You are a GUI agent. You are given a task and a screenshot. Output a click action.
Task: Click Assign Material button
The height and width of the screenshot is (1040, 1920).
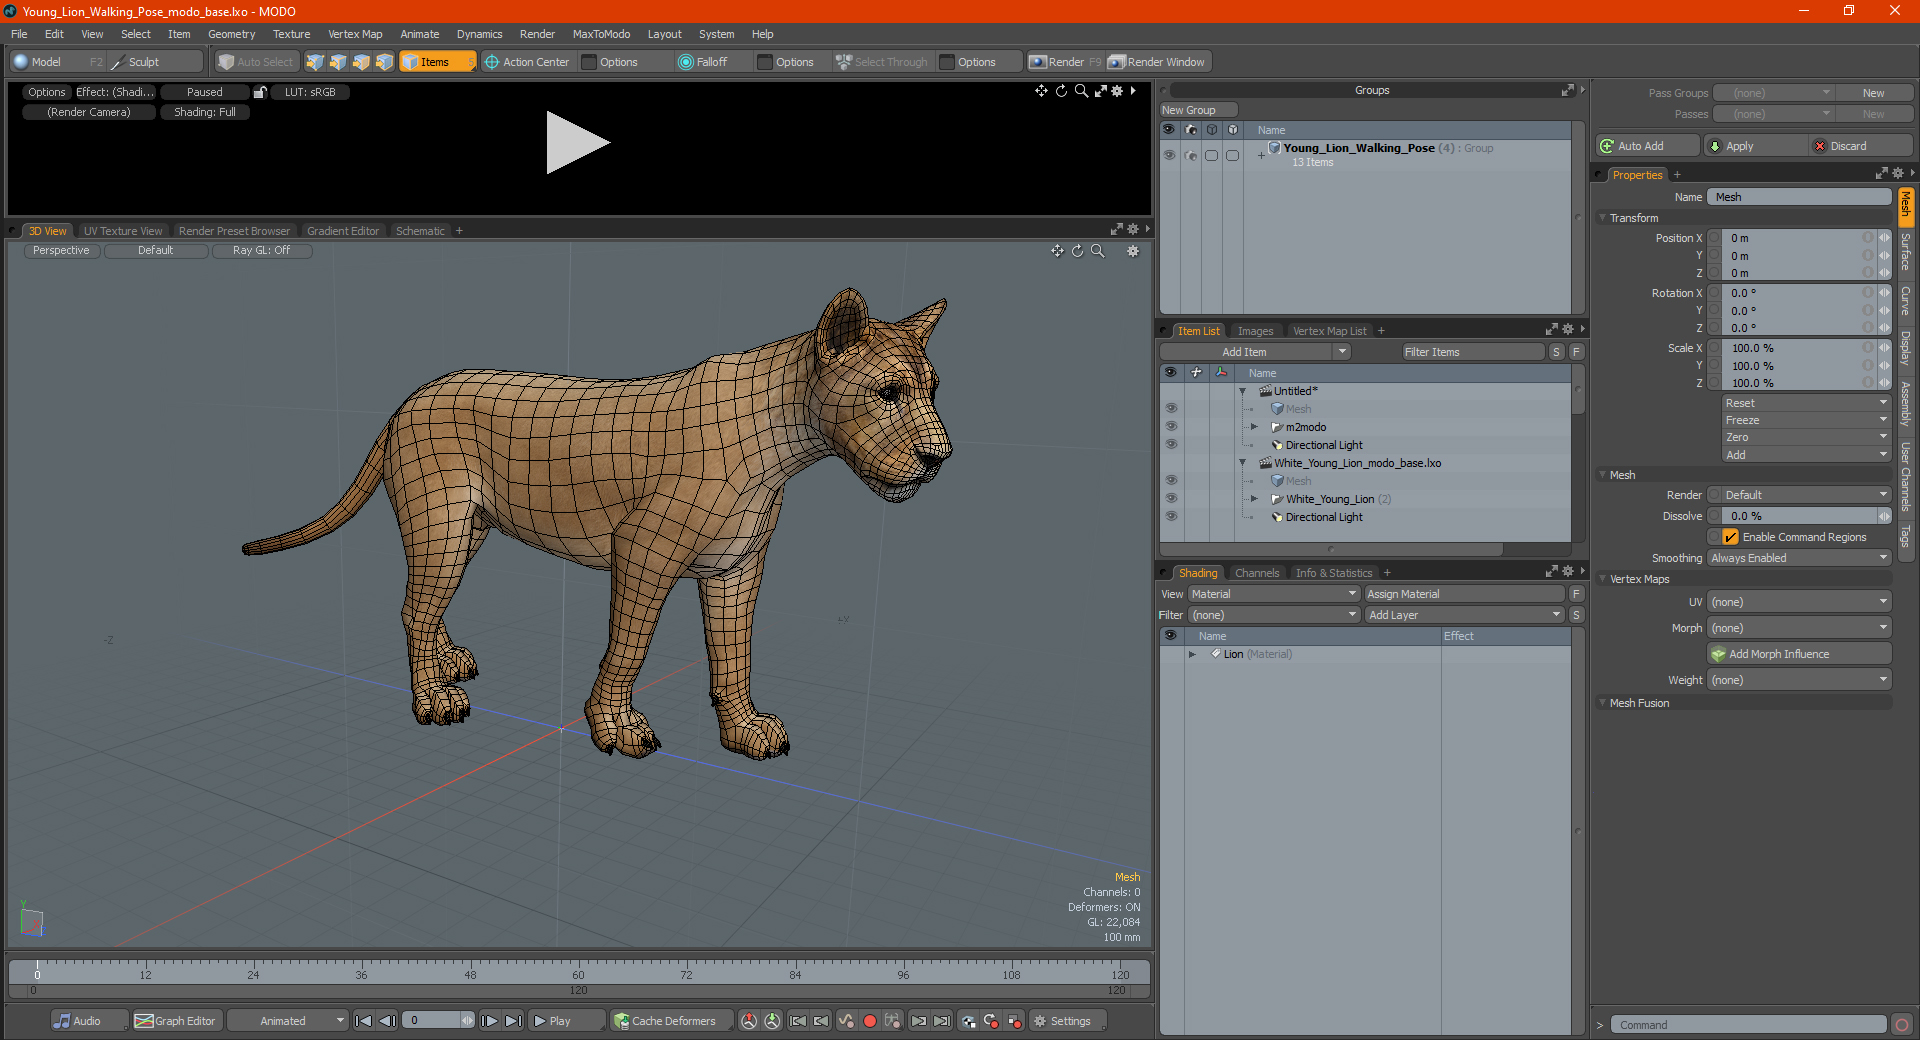(x=1465, y=594)
